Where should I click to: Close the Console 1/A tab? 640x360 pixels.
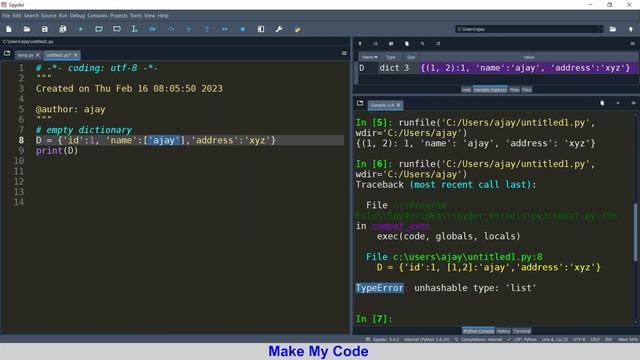pos(399,105)
